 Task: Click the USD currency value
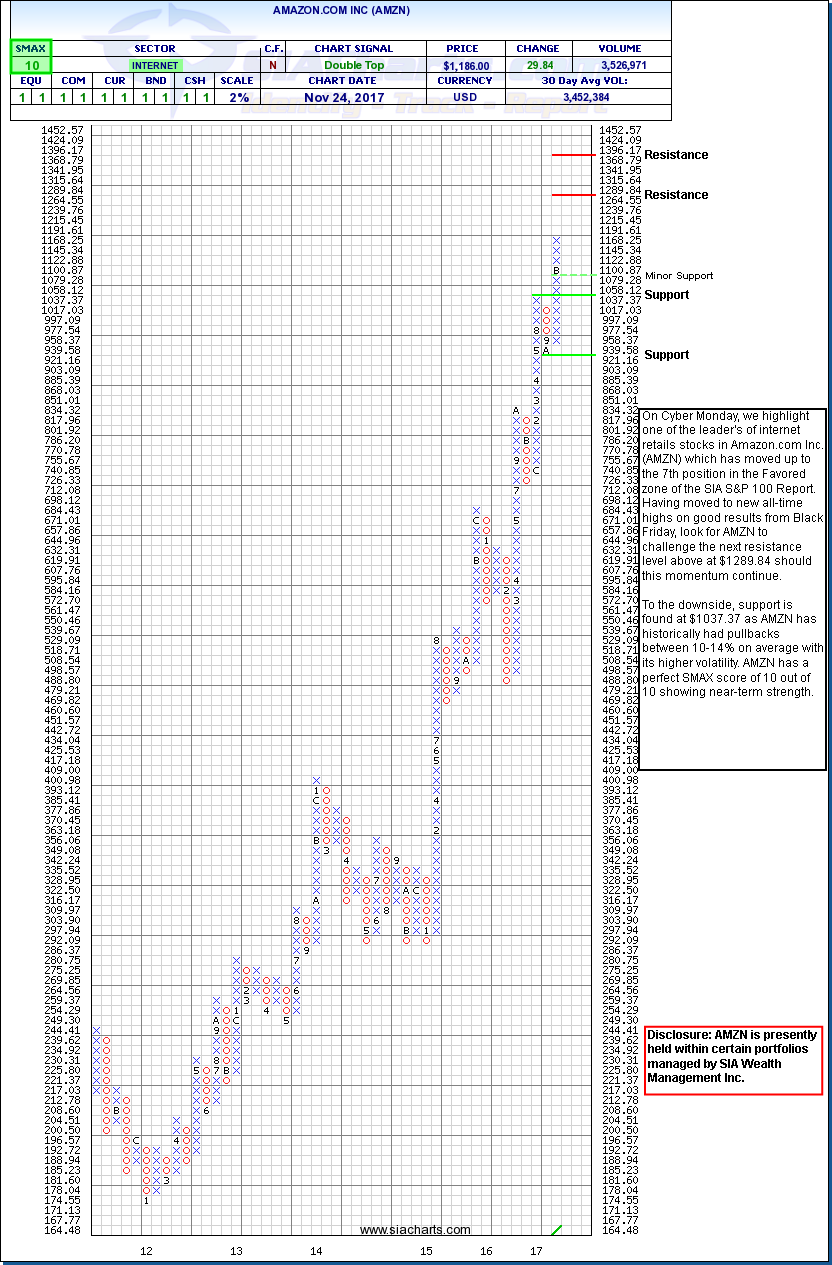coord(465,97)
